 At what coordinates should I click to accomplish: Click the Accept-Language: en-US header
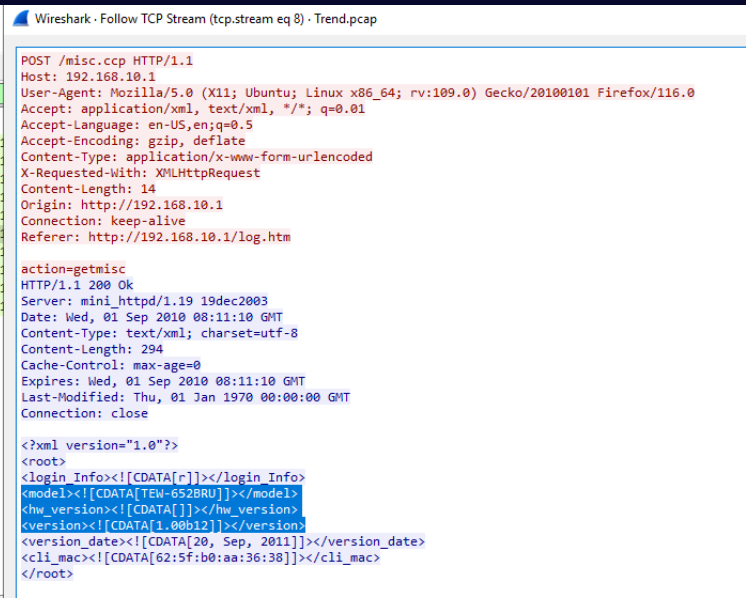(x=136, y=125)
